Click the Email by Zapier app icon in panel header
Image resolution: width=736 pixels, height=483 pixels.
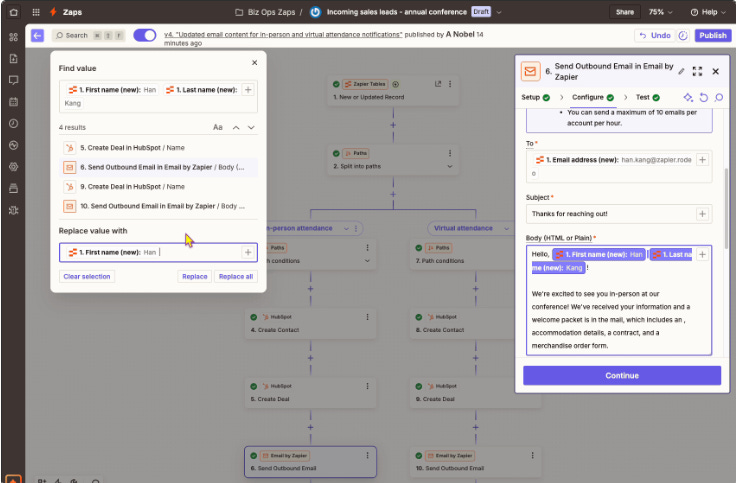(x=530, y=71)
